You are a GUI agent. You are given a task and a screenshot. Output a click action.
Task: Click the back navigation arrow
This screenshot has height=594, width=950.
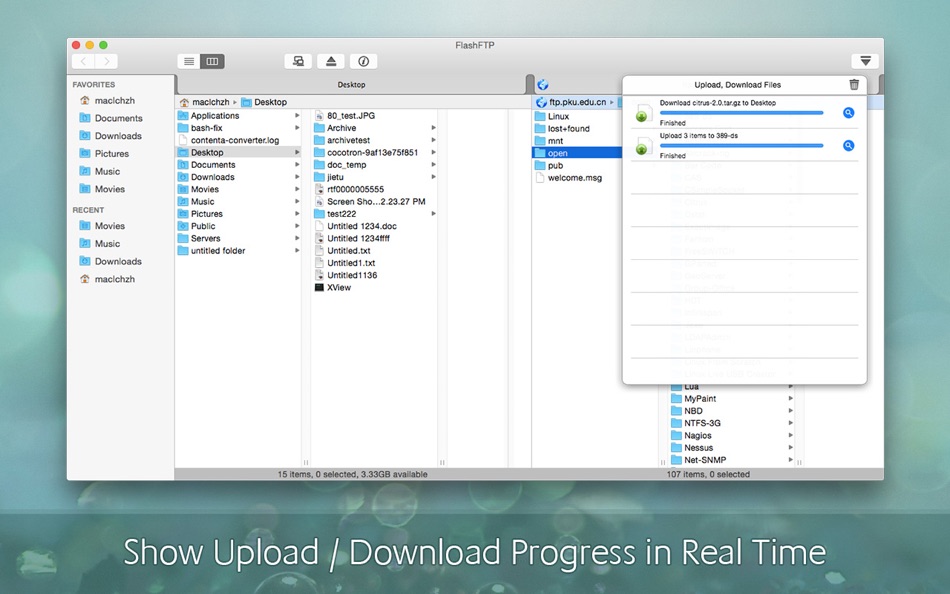[x=84, y=61]
